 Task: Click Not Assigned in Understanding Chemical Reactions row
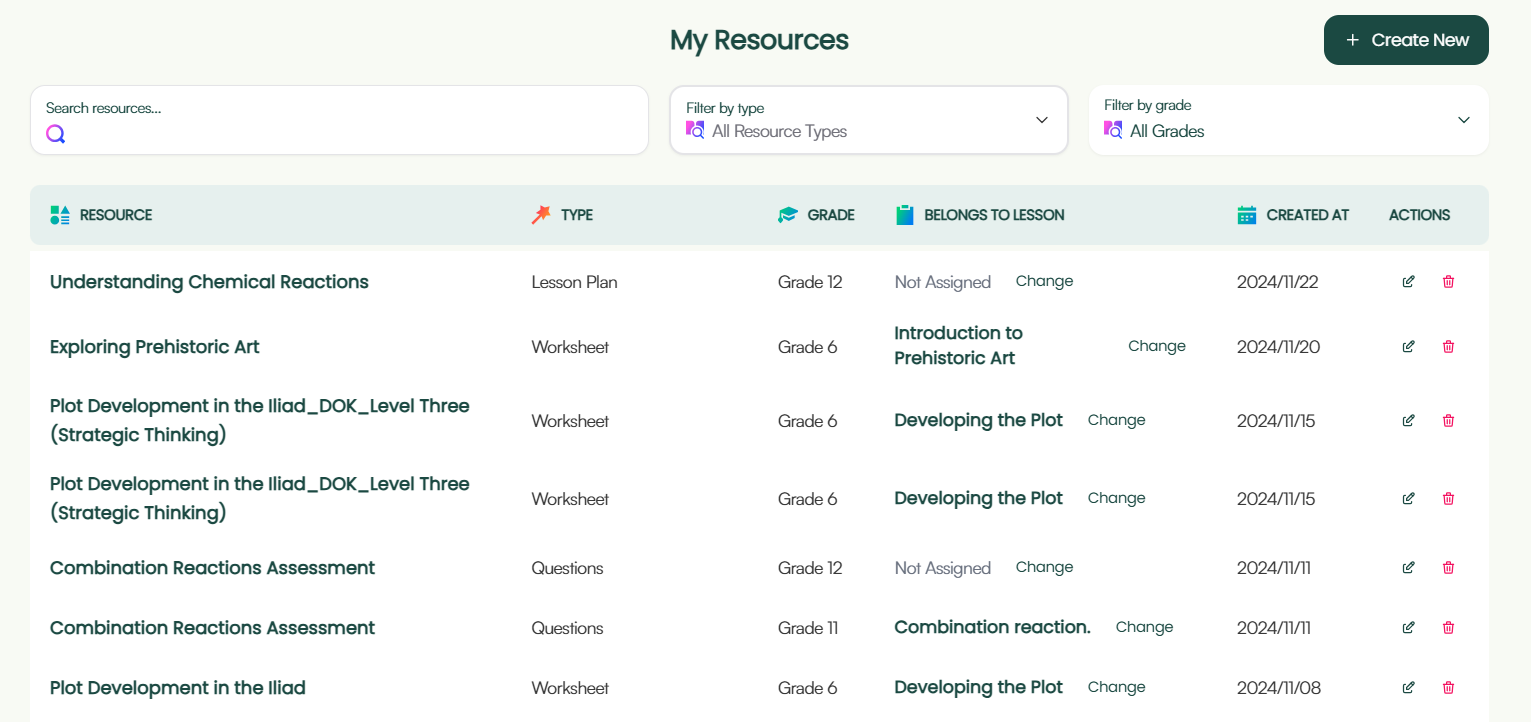[943, 282]
